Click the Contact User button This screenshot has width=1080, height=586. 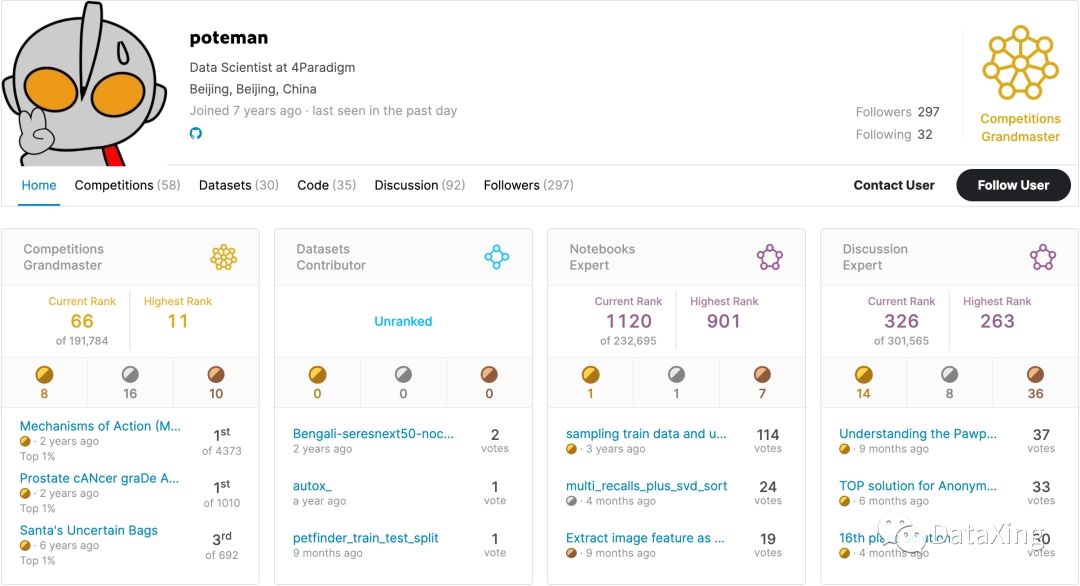pyautogui.click(x=894, y=185)
